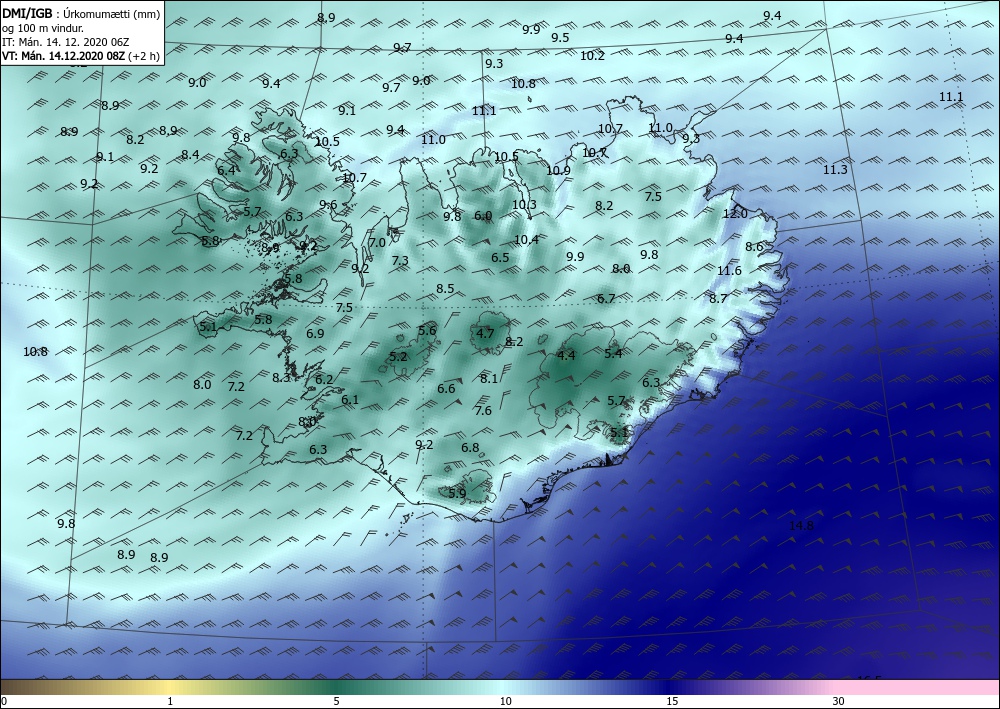Image resolution: width=1000 pixels, height=709 pixels.
Task: Click the "14.8" value over the ocean
Action: pos(801,526)
